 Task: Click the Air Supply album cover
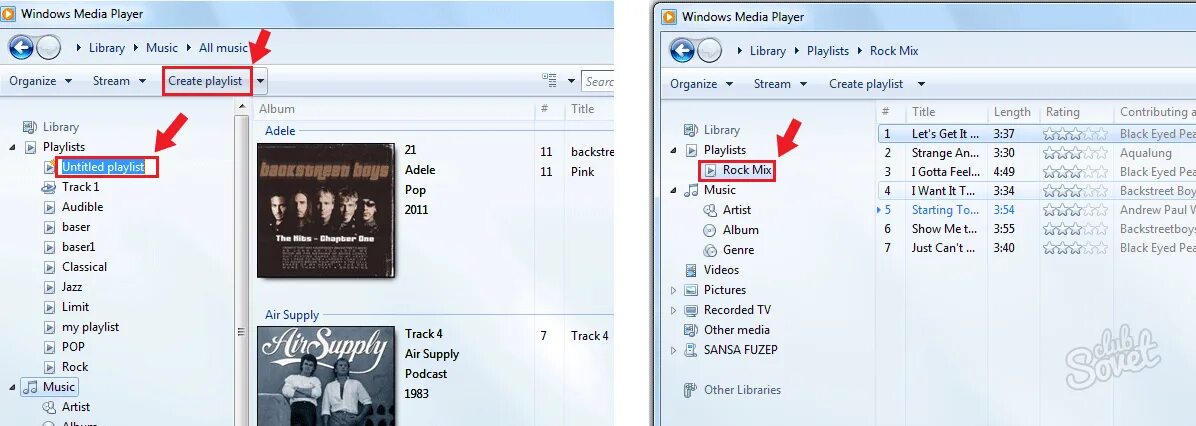click(326, 376)
